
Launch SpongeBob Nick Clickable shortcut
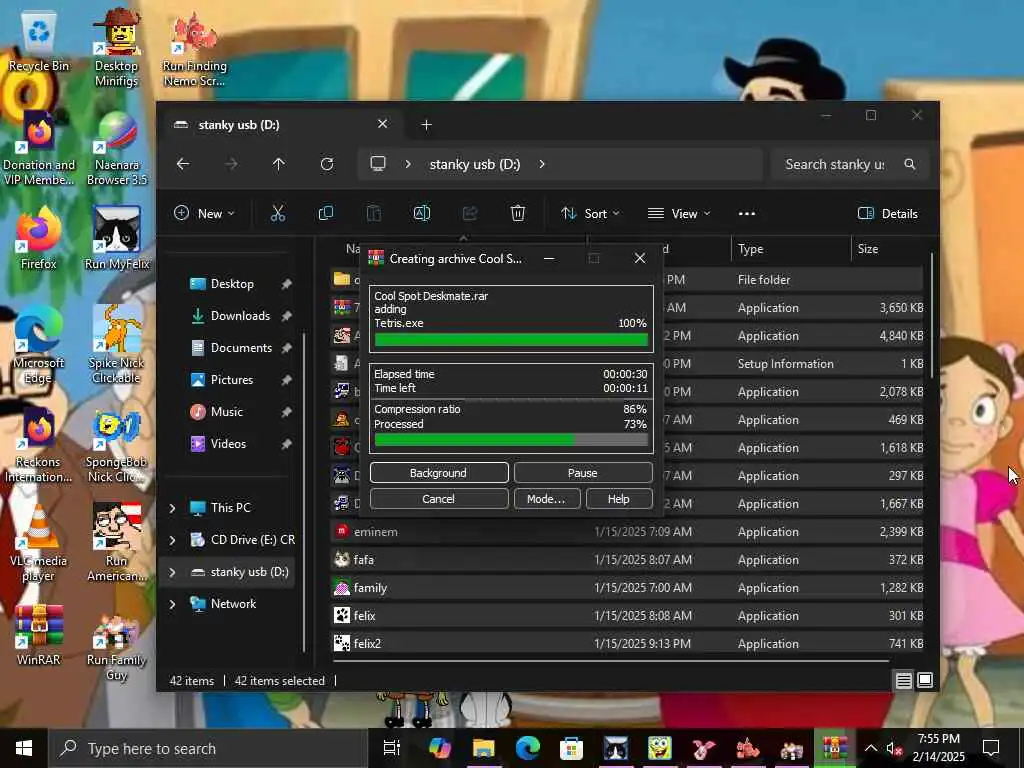pos(116,445)
